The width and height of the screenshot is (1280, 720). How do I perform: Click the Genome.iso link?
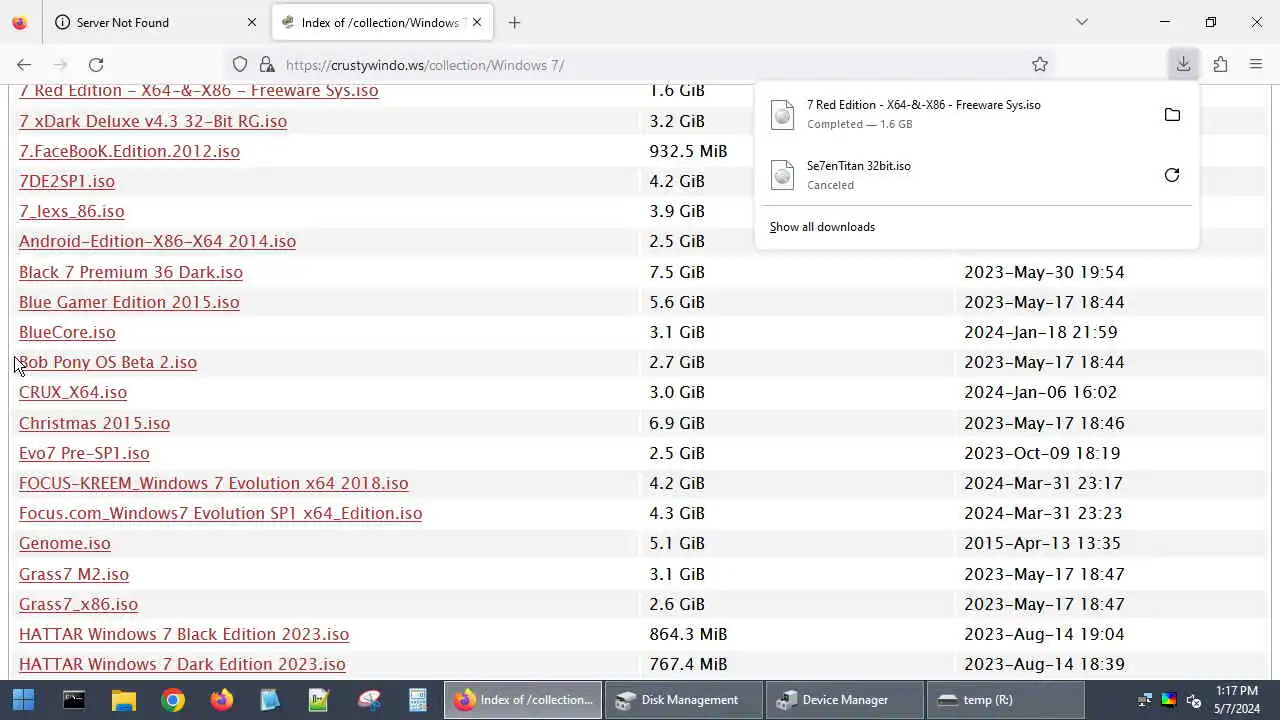pos(65,543)
